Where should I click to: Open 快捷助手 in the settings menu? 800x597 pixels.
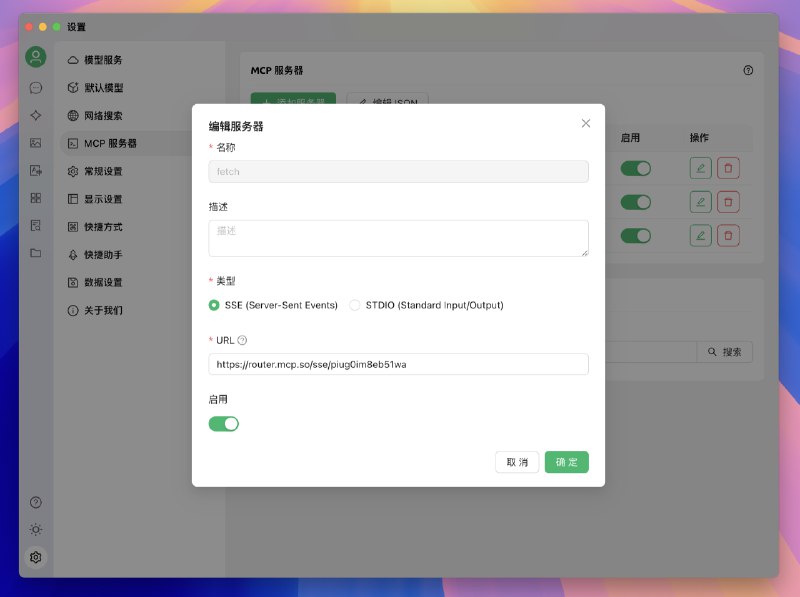[x=141, y=255]
